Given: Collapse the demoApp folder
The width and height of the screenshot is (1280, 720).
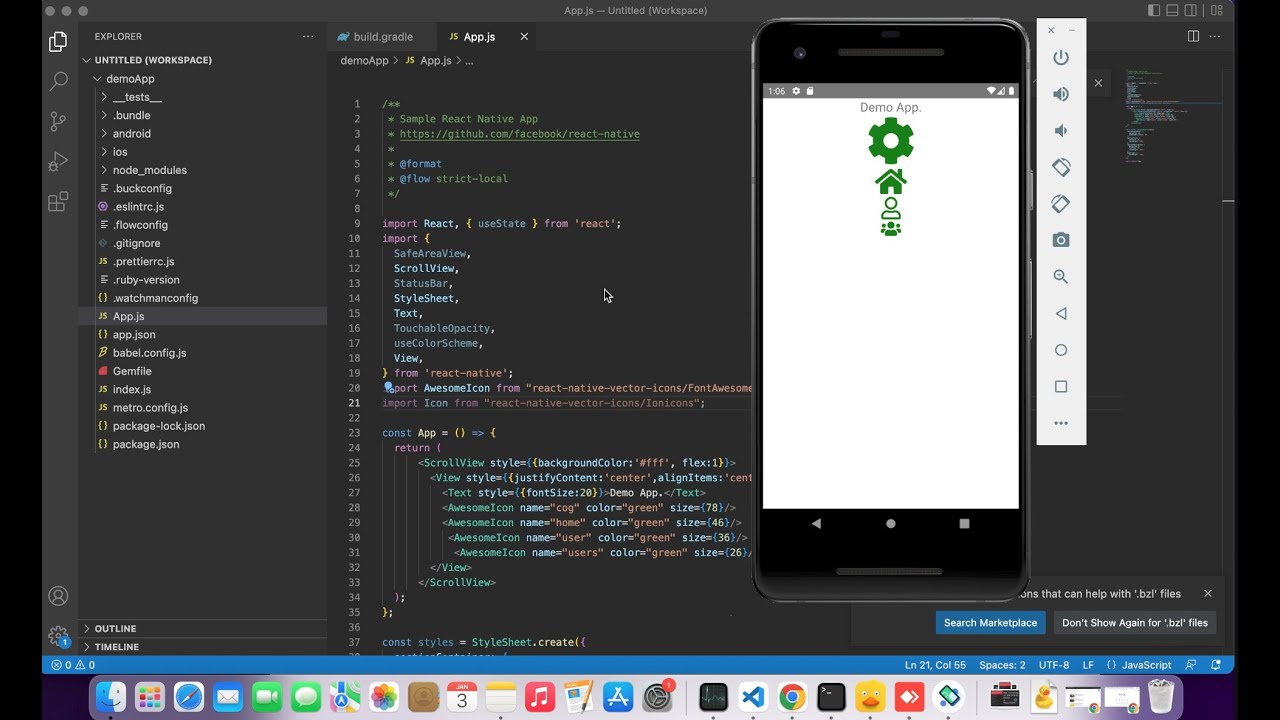Looking at the screenshot, I should (x=130, y=79).
